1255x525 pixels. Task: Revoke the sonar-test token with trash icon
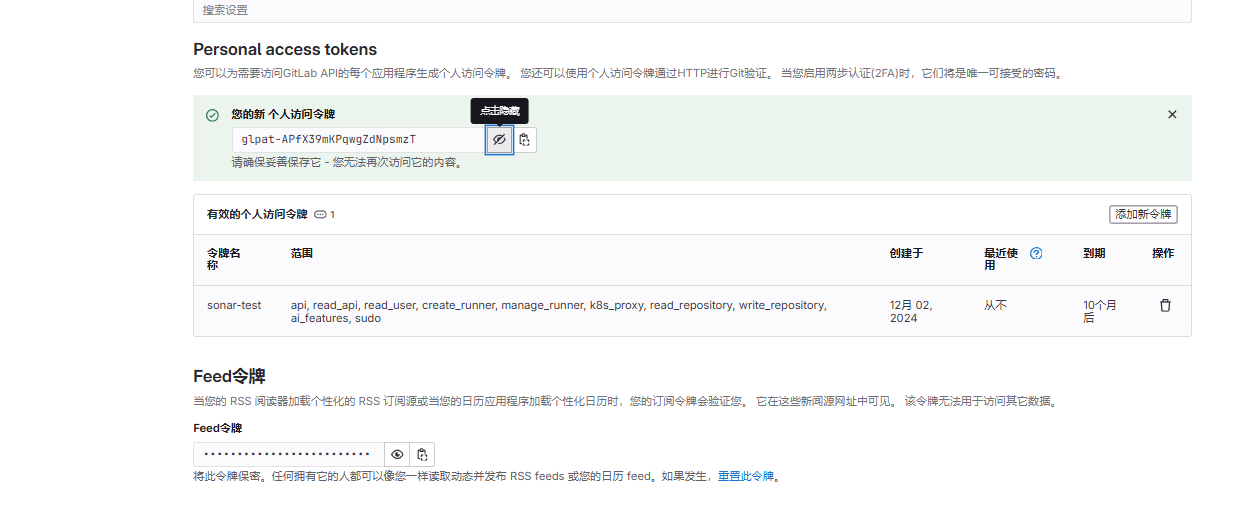tap(1165, 305)
